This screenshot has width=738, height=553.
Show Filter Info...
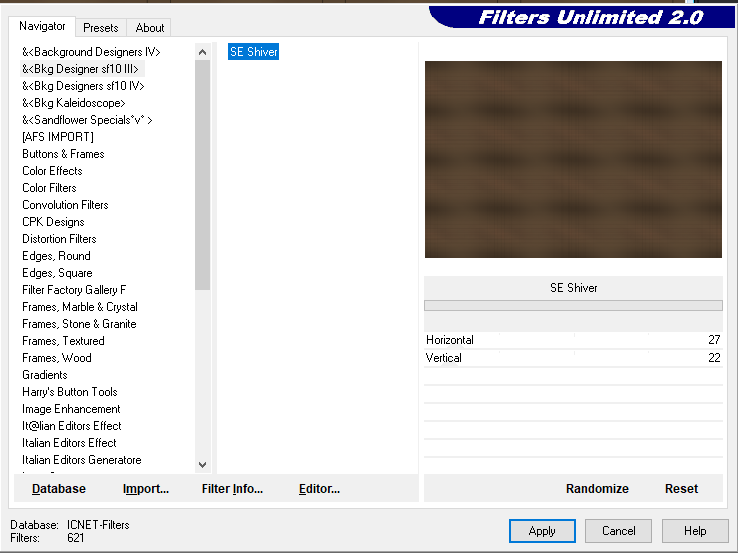(232, 489)
